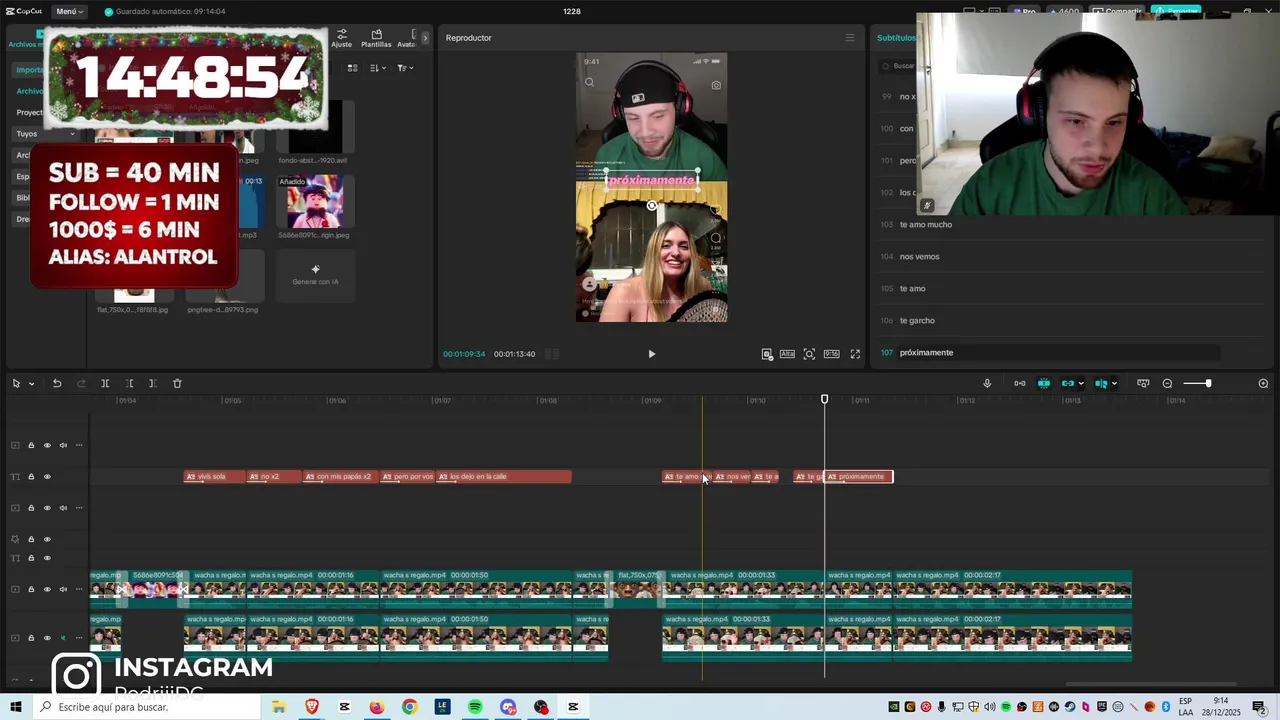Viewport: 1280px width, 720px height.
Task: Select the Lego character image thumbnail
Action: click(315, 202)
